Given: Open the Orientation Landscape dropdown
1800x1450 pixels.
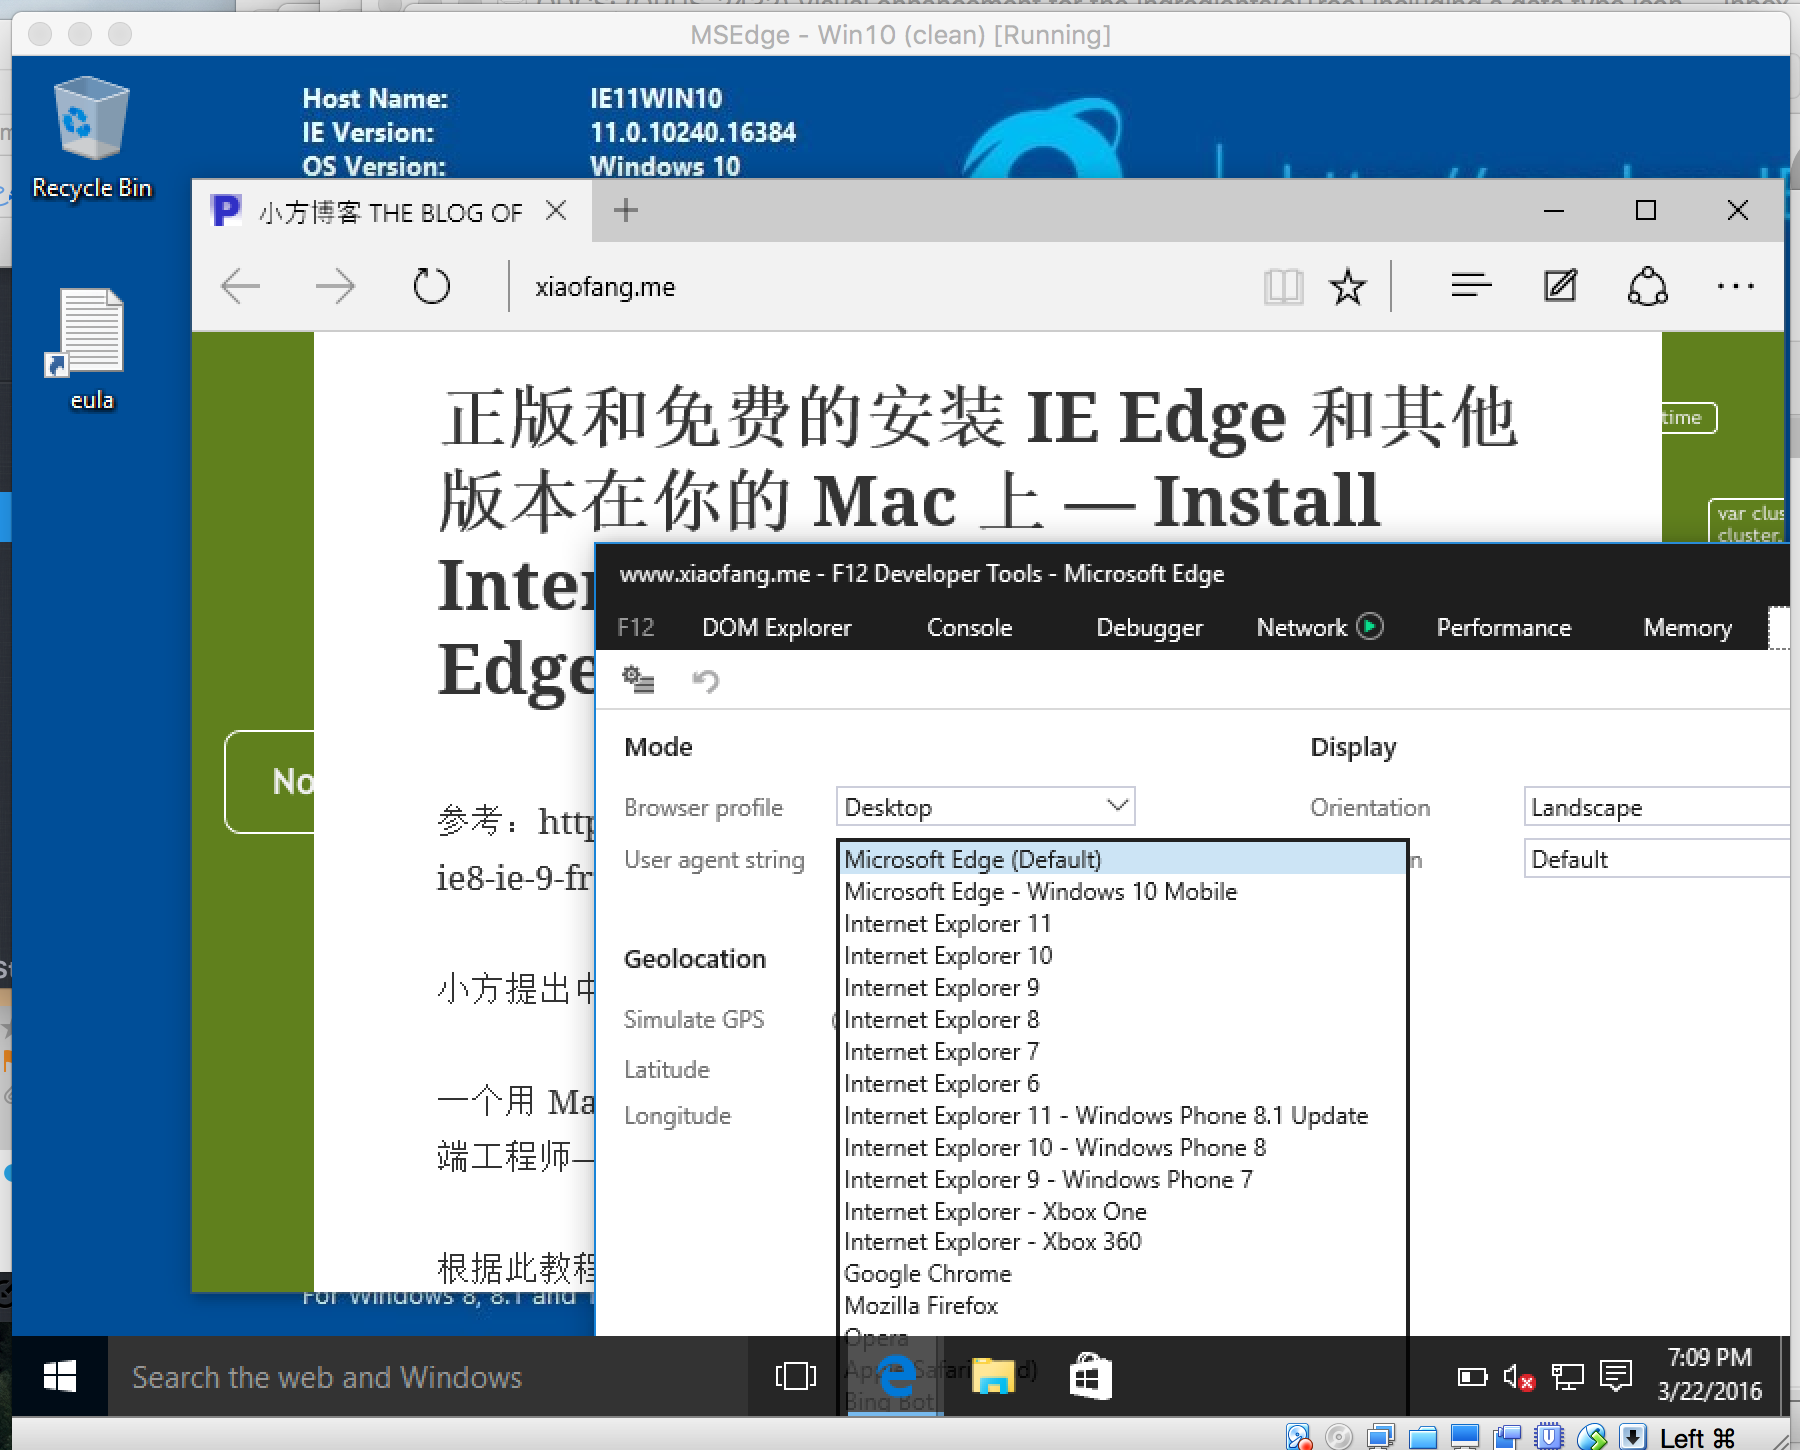Looking at the screenshot, I should click(1657, 806).
